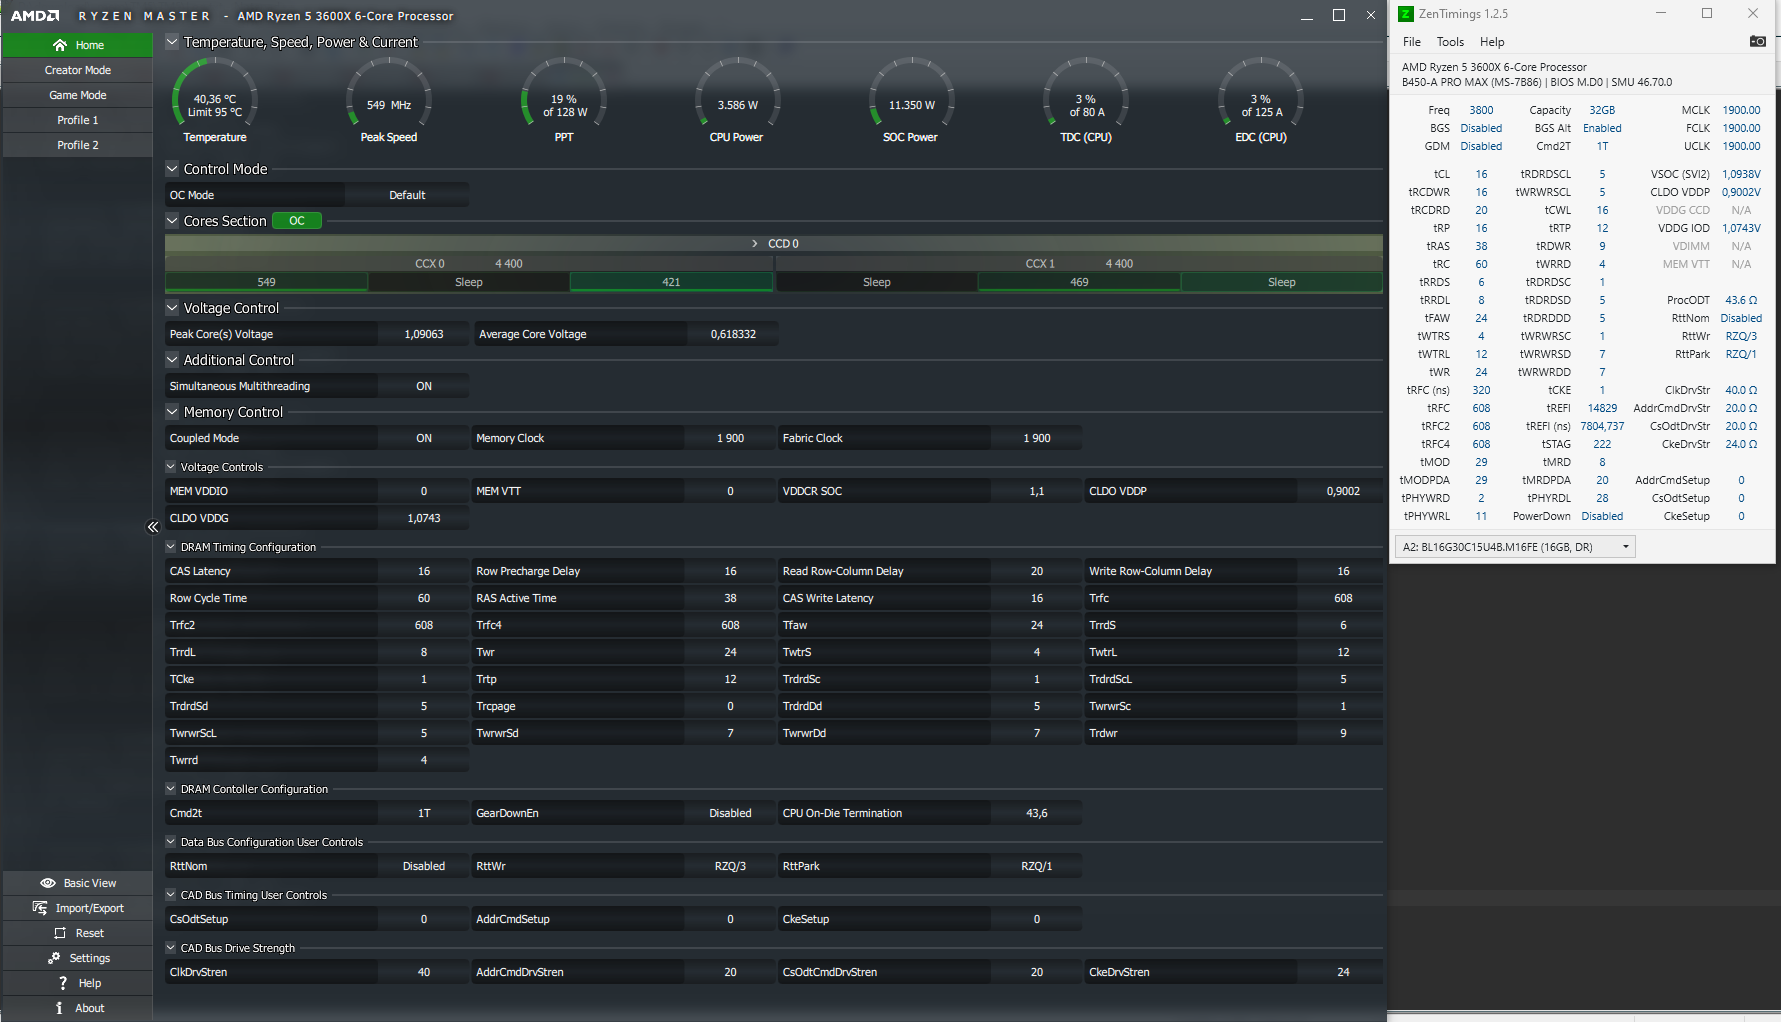This screenshot has width=1781, height=1022.
Task: Switch to Creator Mode tab
Action: (x=77, y=70)
